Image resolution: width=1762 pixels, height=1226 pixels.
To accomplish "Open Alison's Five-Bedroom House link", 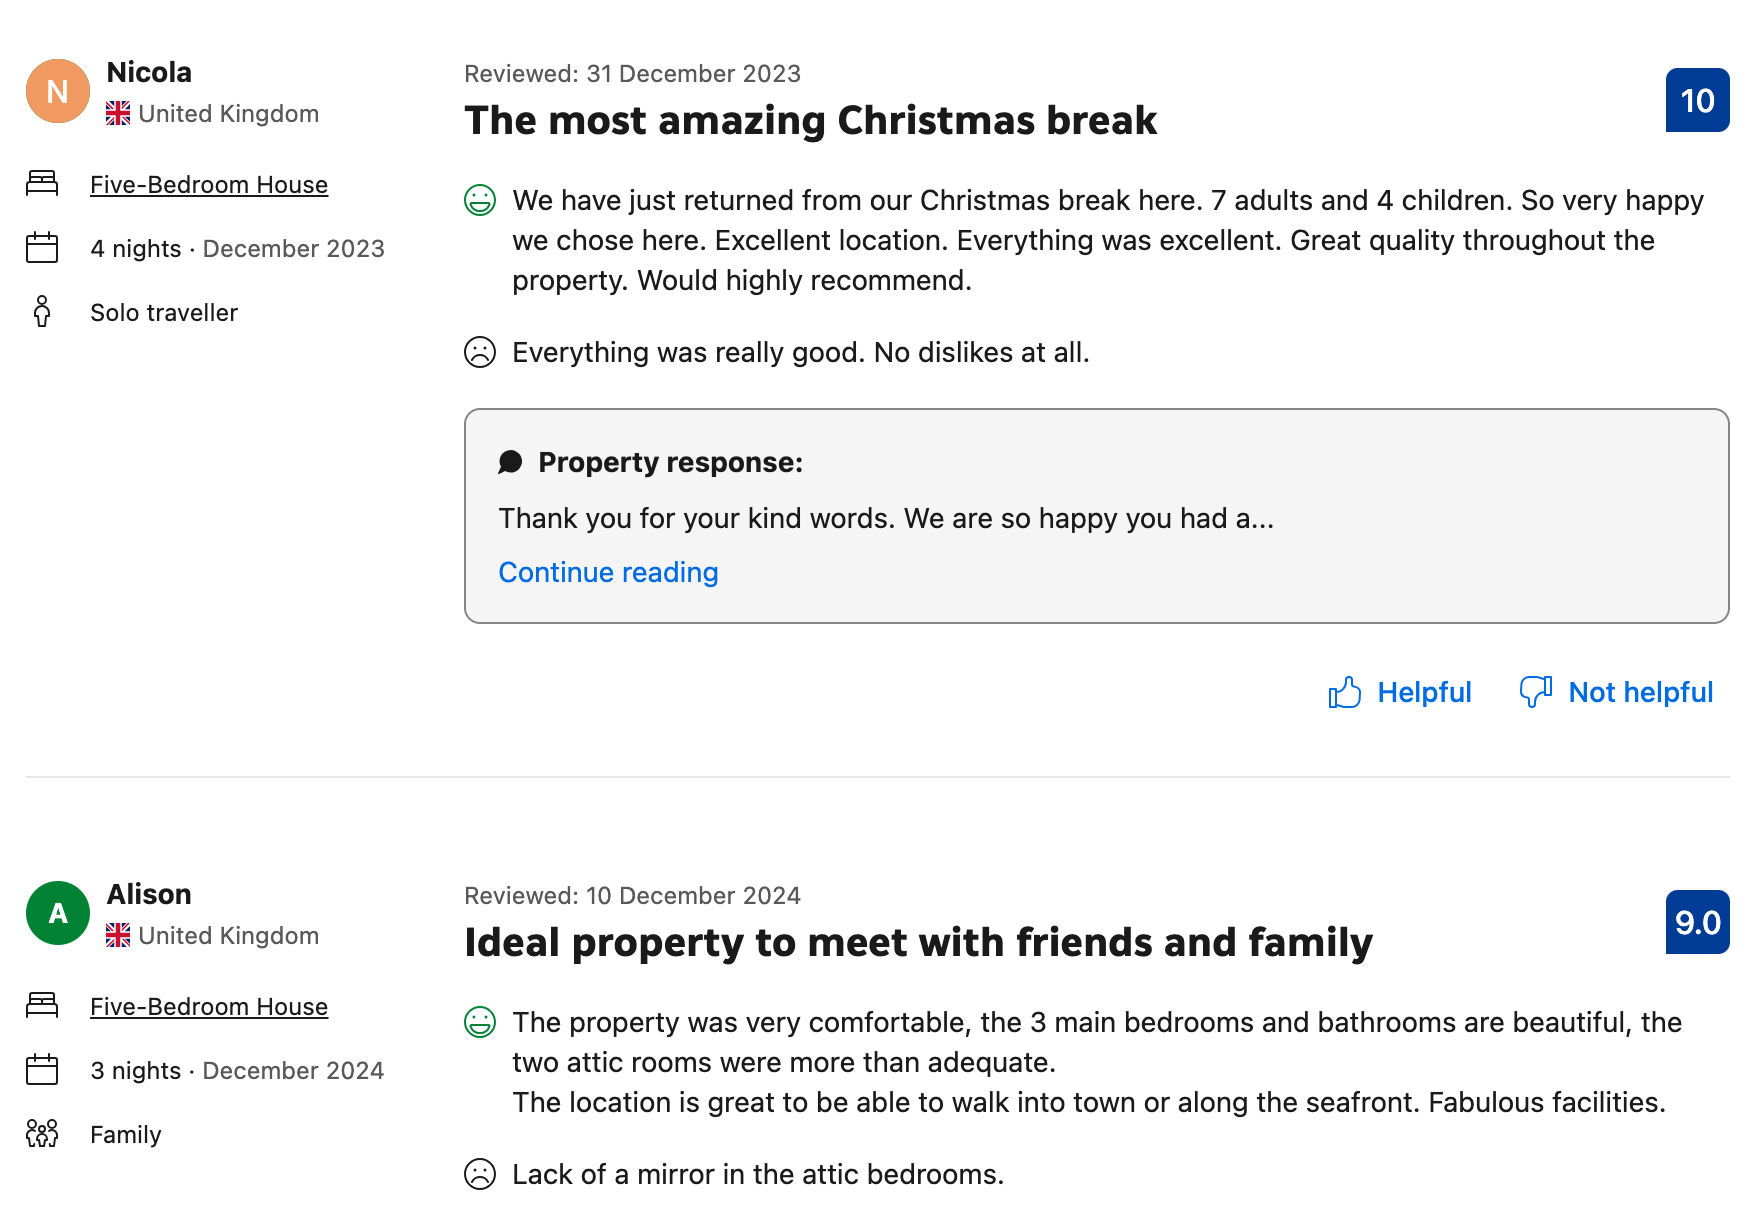I will 209,1007.
